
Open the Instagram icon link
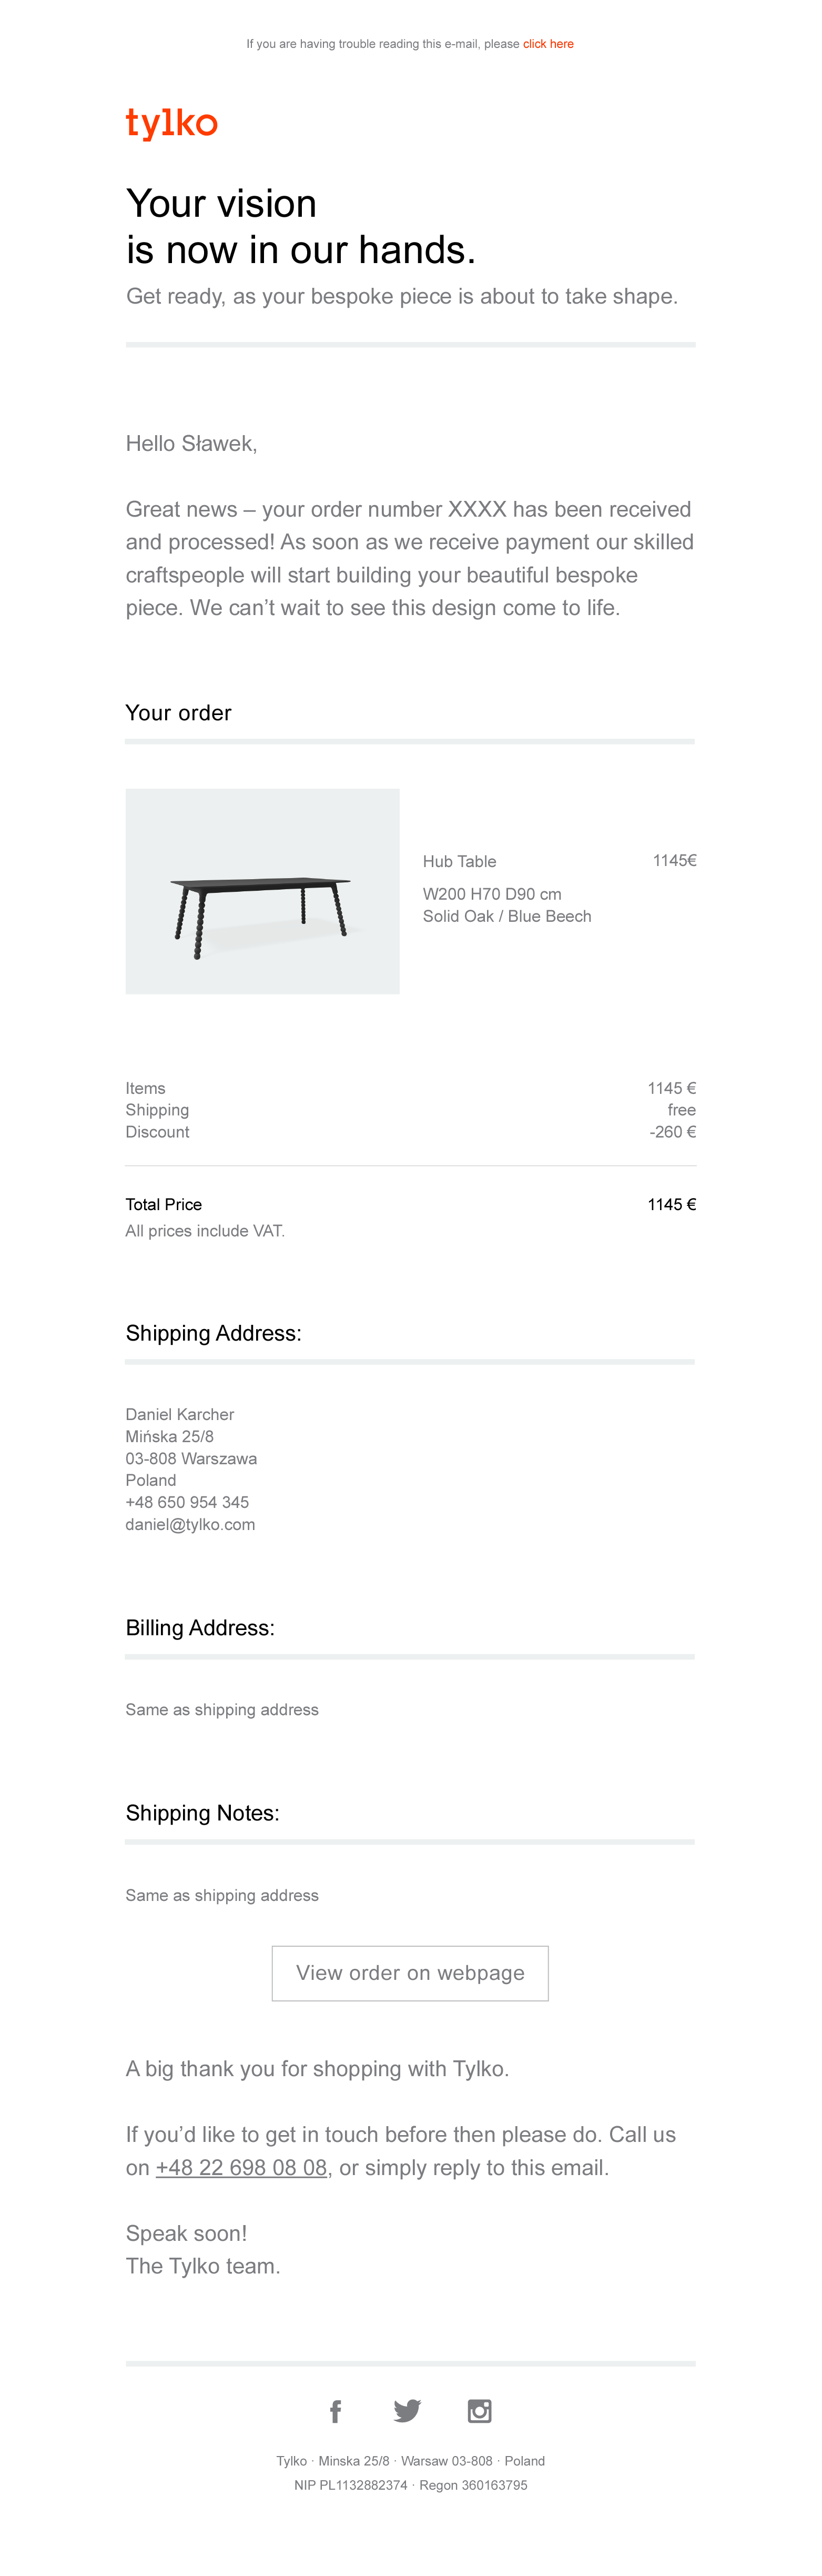[480, 2411]
